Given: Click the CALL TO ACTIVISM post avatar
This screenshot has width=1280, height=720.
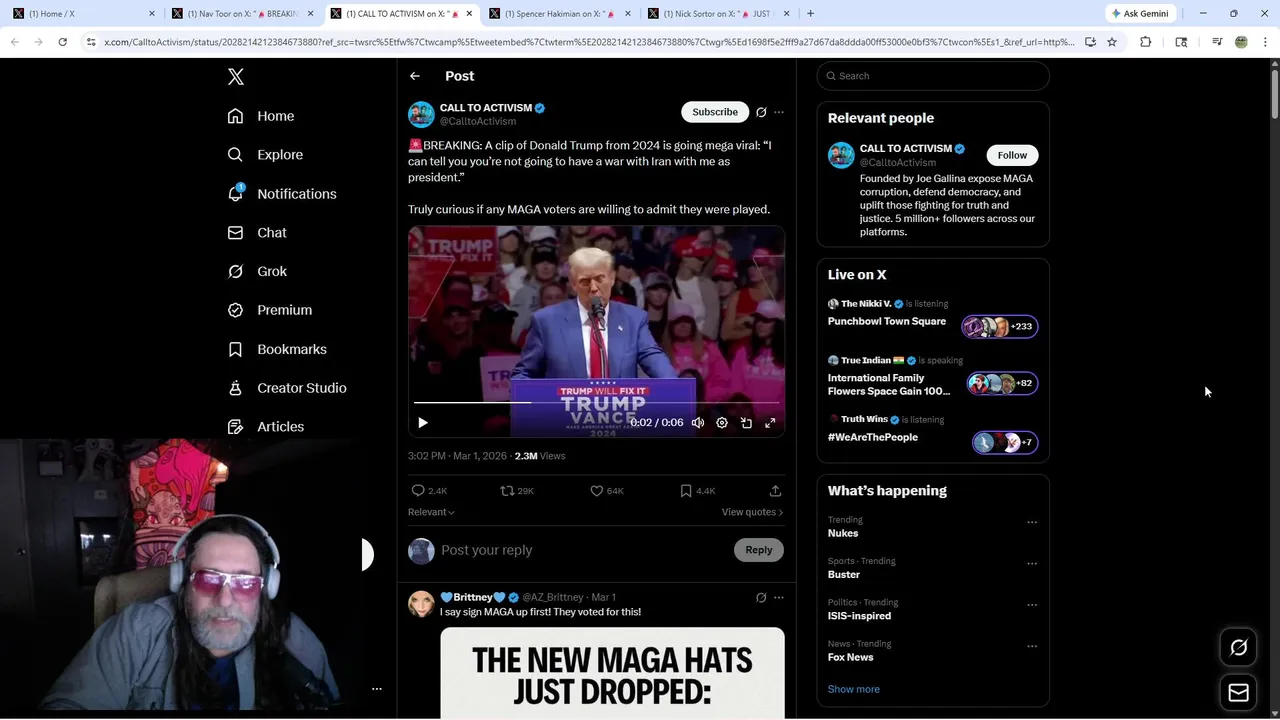Looking at the screenshot, I should 421,114.
